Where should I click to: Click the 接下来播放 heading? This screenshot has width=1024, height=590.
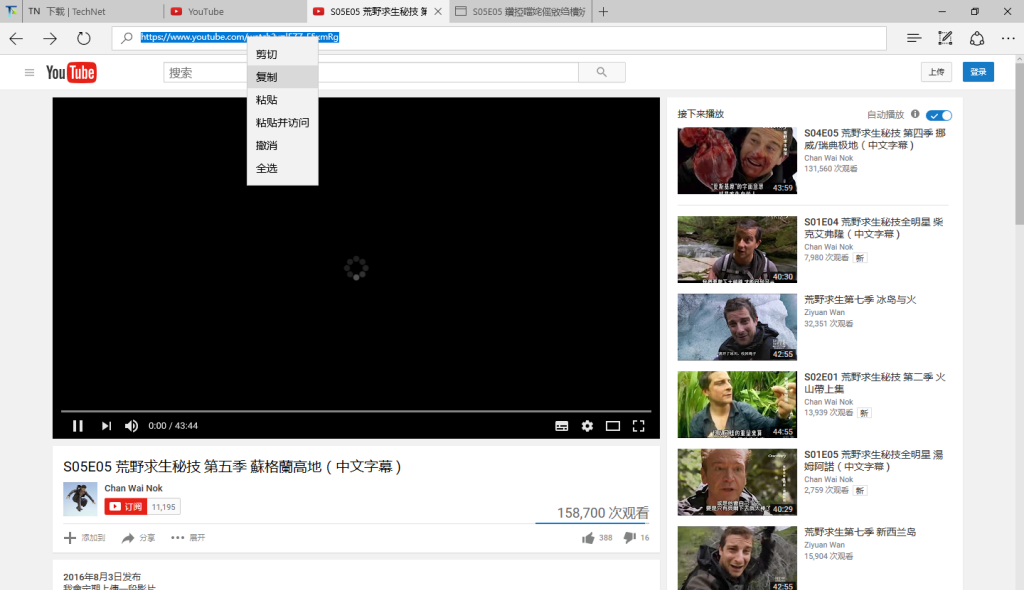701,114
